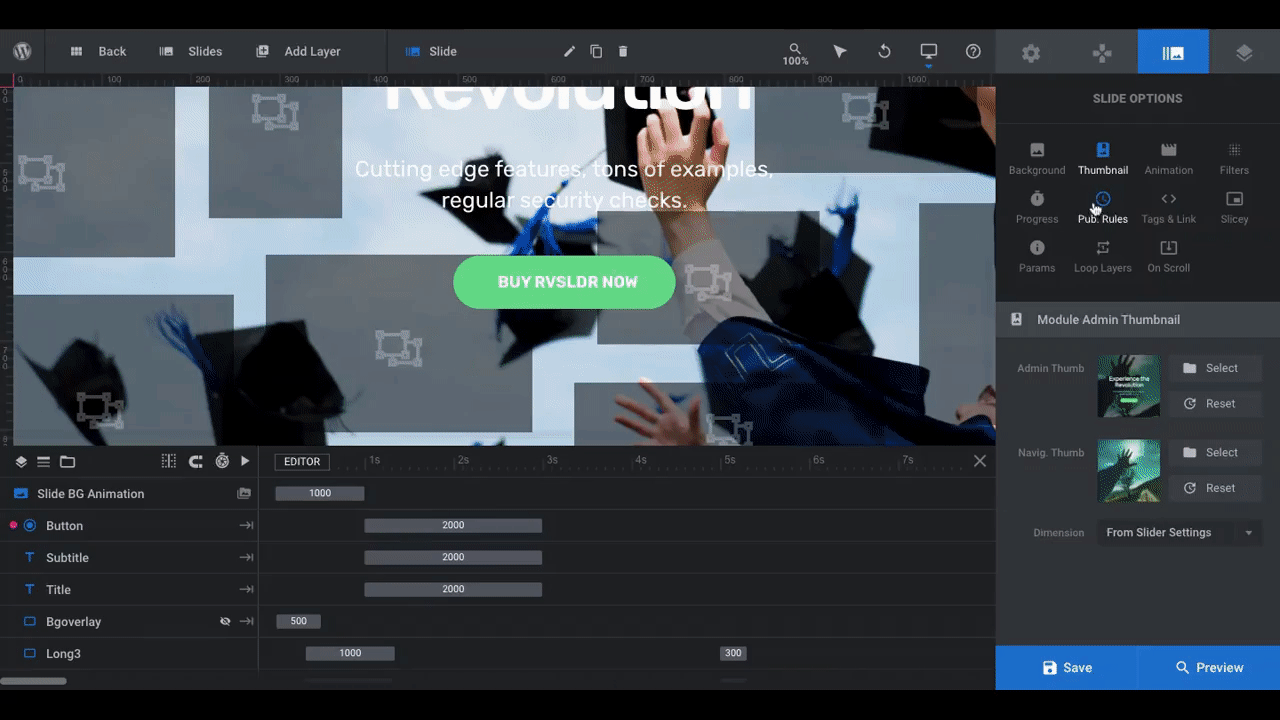The image size is (1280, 720).
Task: Delete slide using the trash icon
Action: (x=623, y=51)
